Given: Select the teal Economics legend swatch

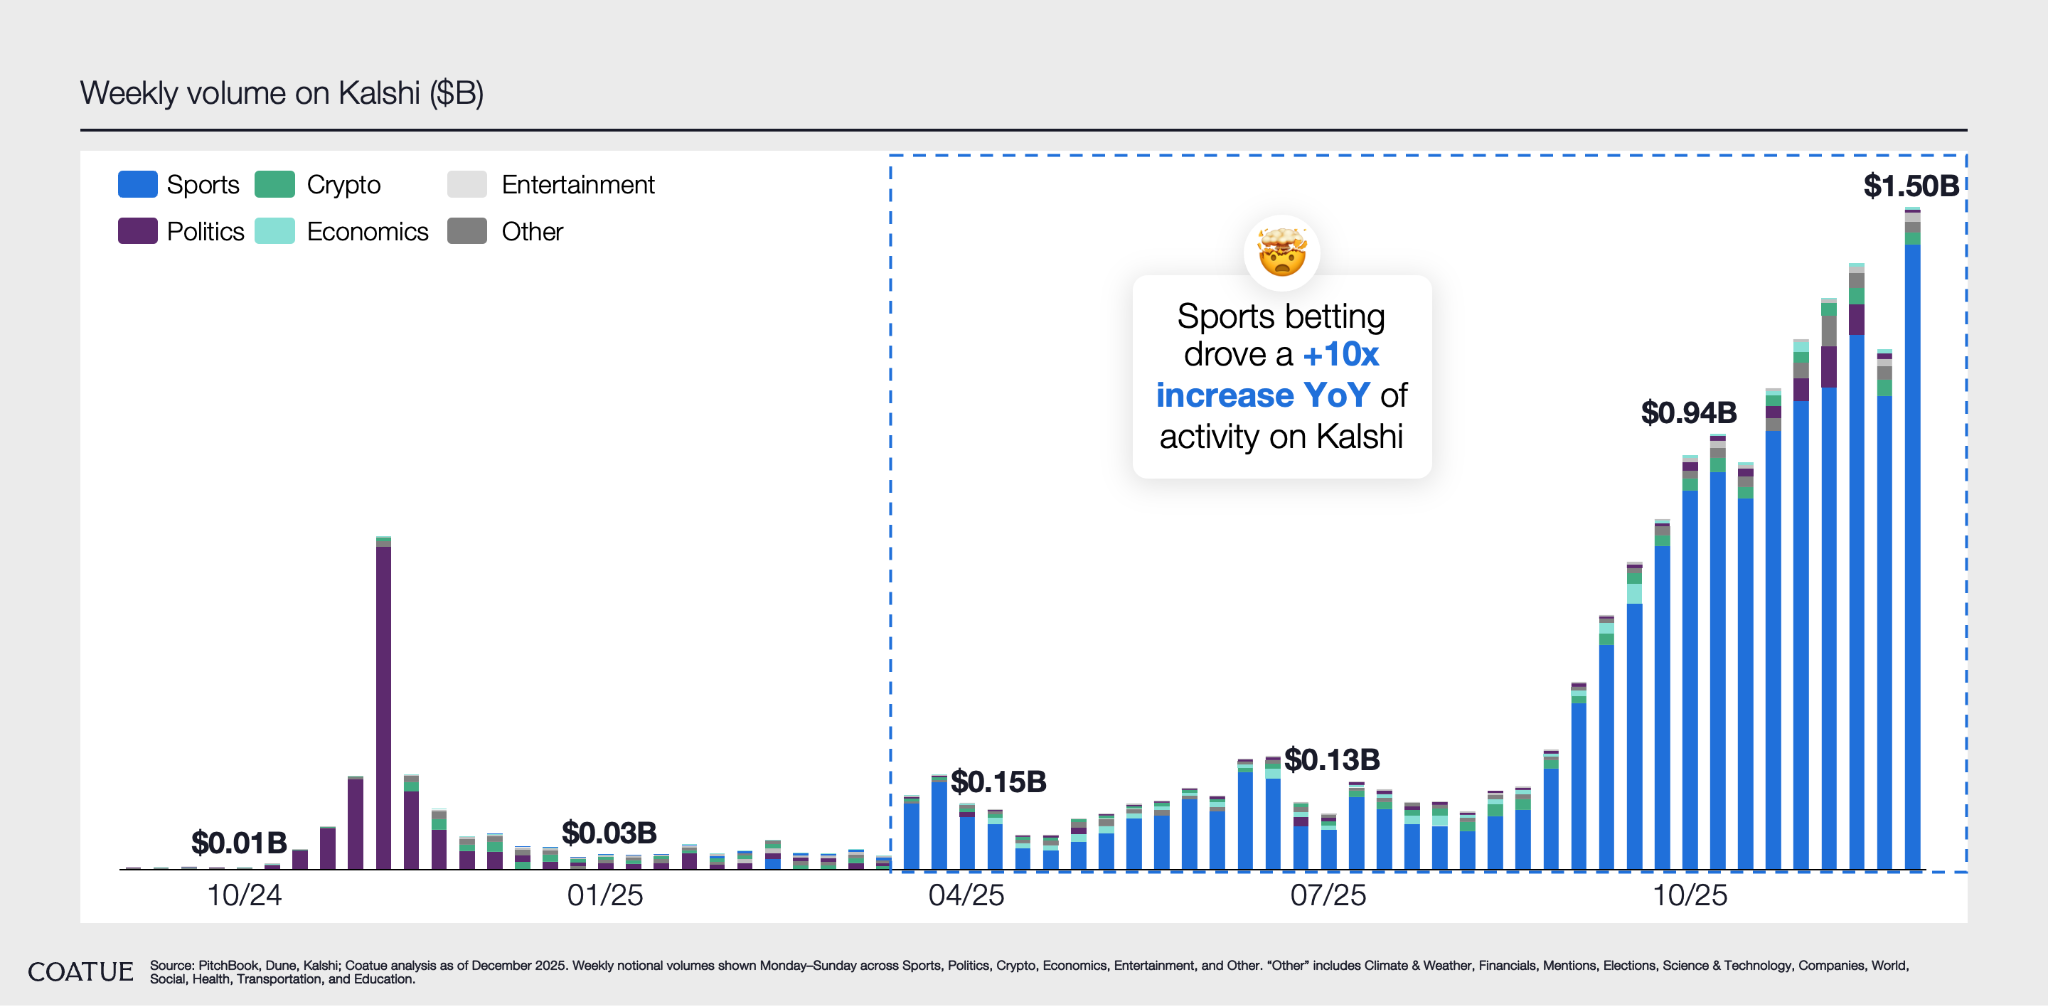Looking at the screenshot, I should (275, 231).
